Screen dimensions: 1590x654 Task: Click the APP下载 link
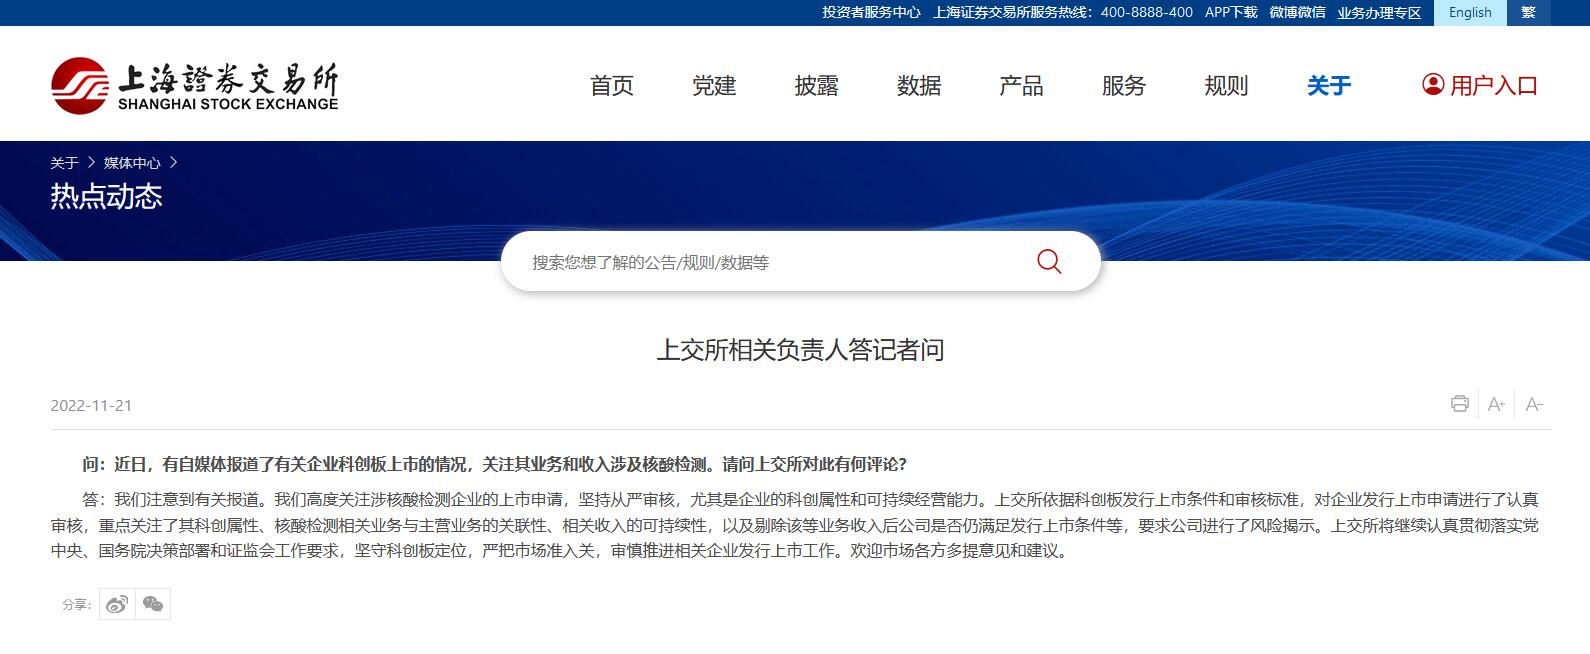[x=1231, y=12]
